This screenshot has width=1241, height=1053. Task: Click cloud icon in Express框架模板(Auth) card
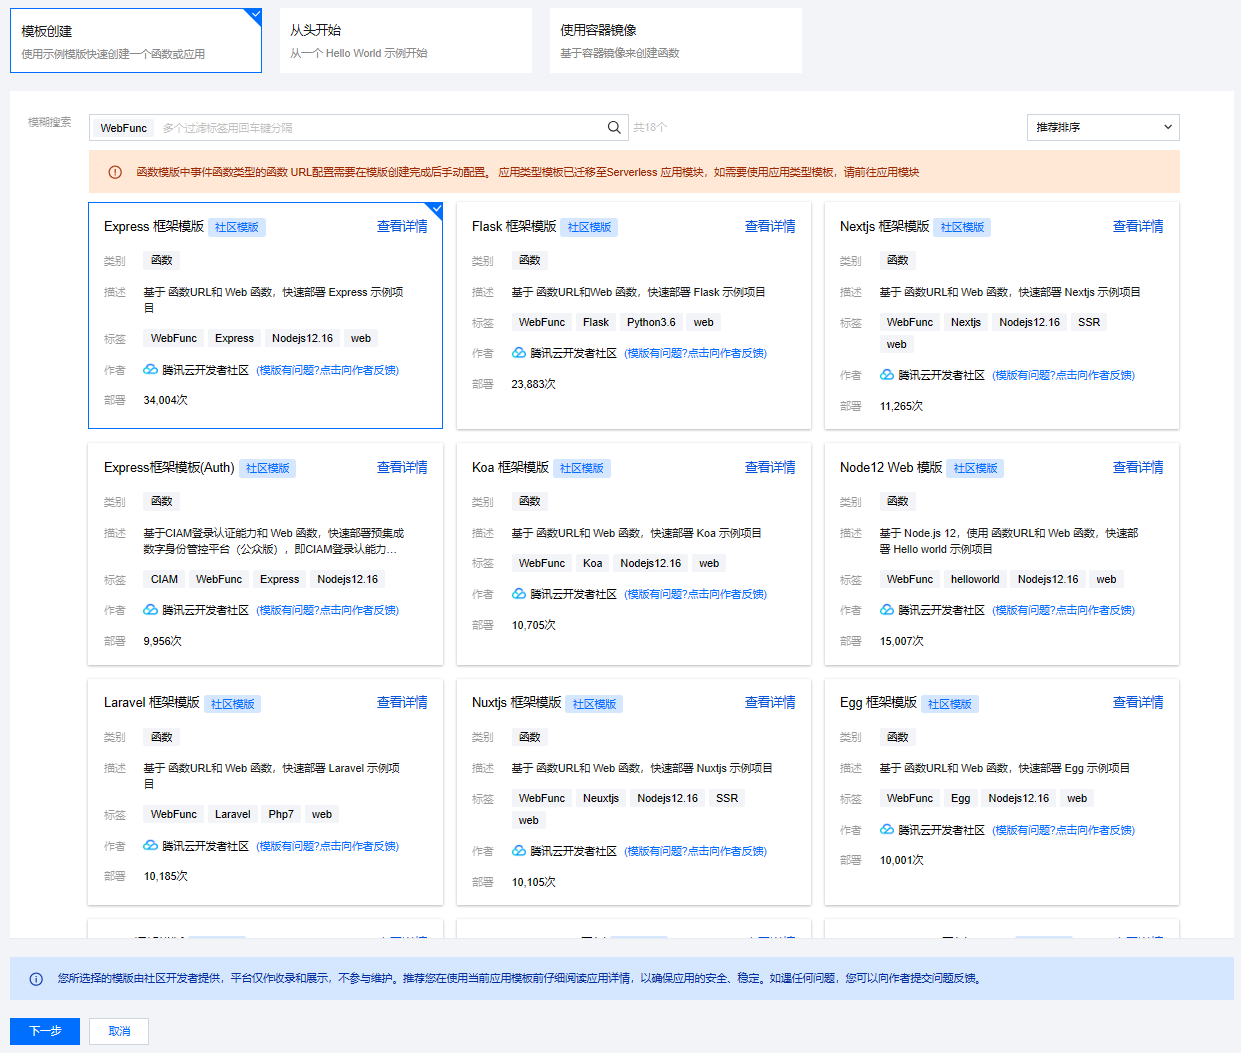point(150,610)
